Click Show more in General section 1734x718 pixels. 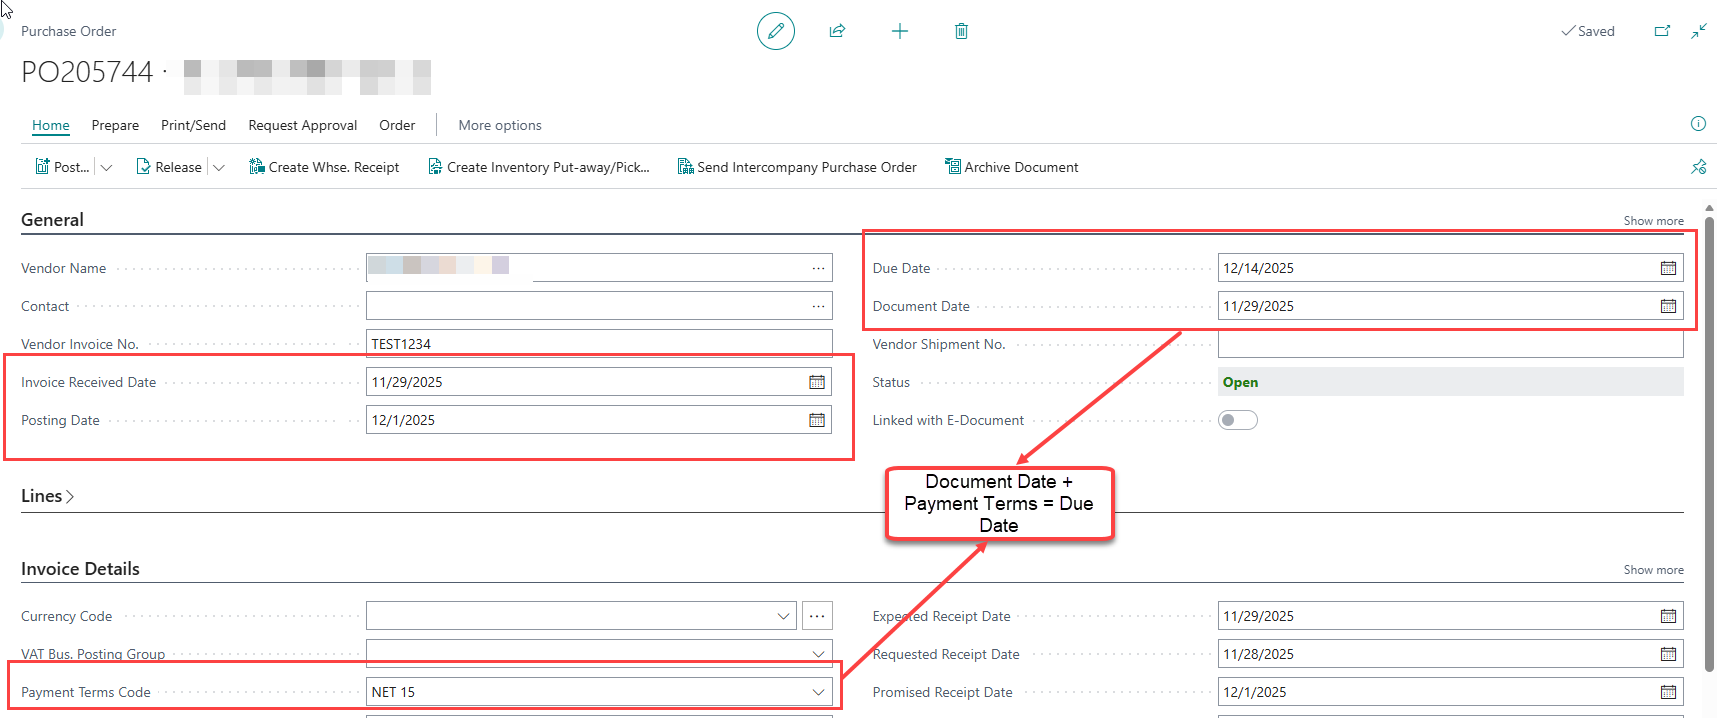1653,221
